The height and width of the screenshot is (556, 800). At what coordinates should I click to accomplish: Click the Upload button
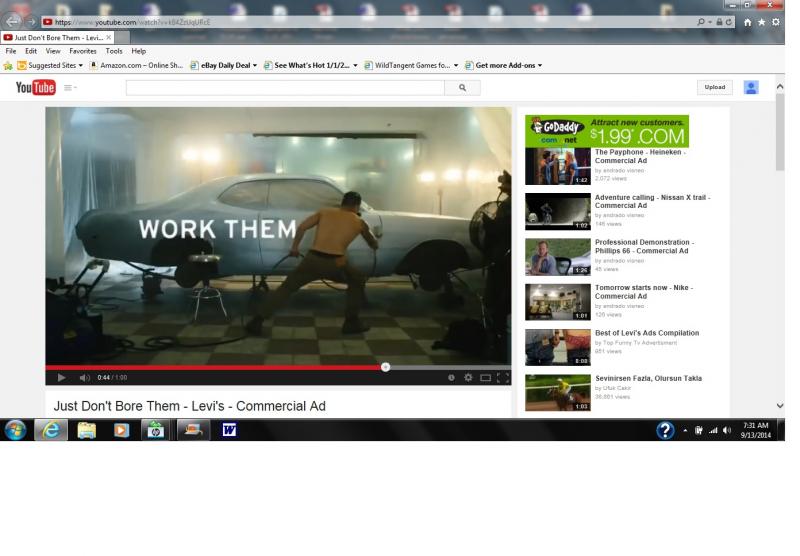click(715, 87)
